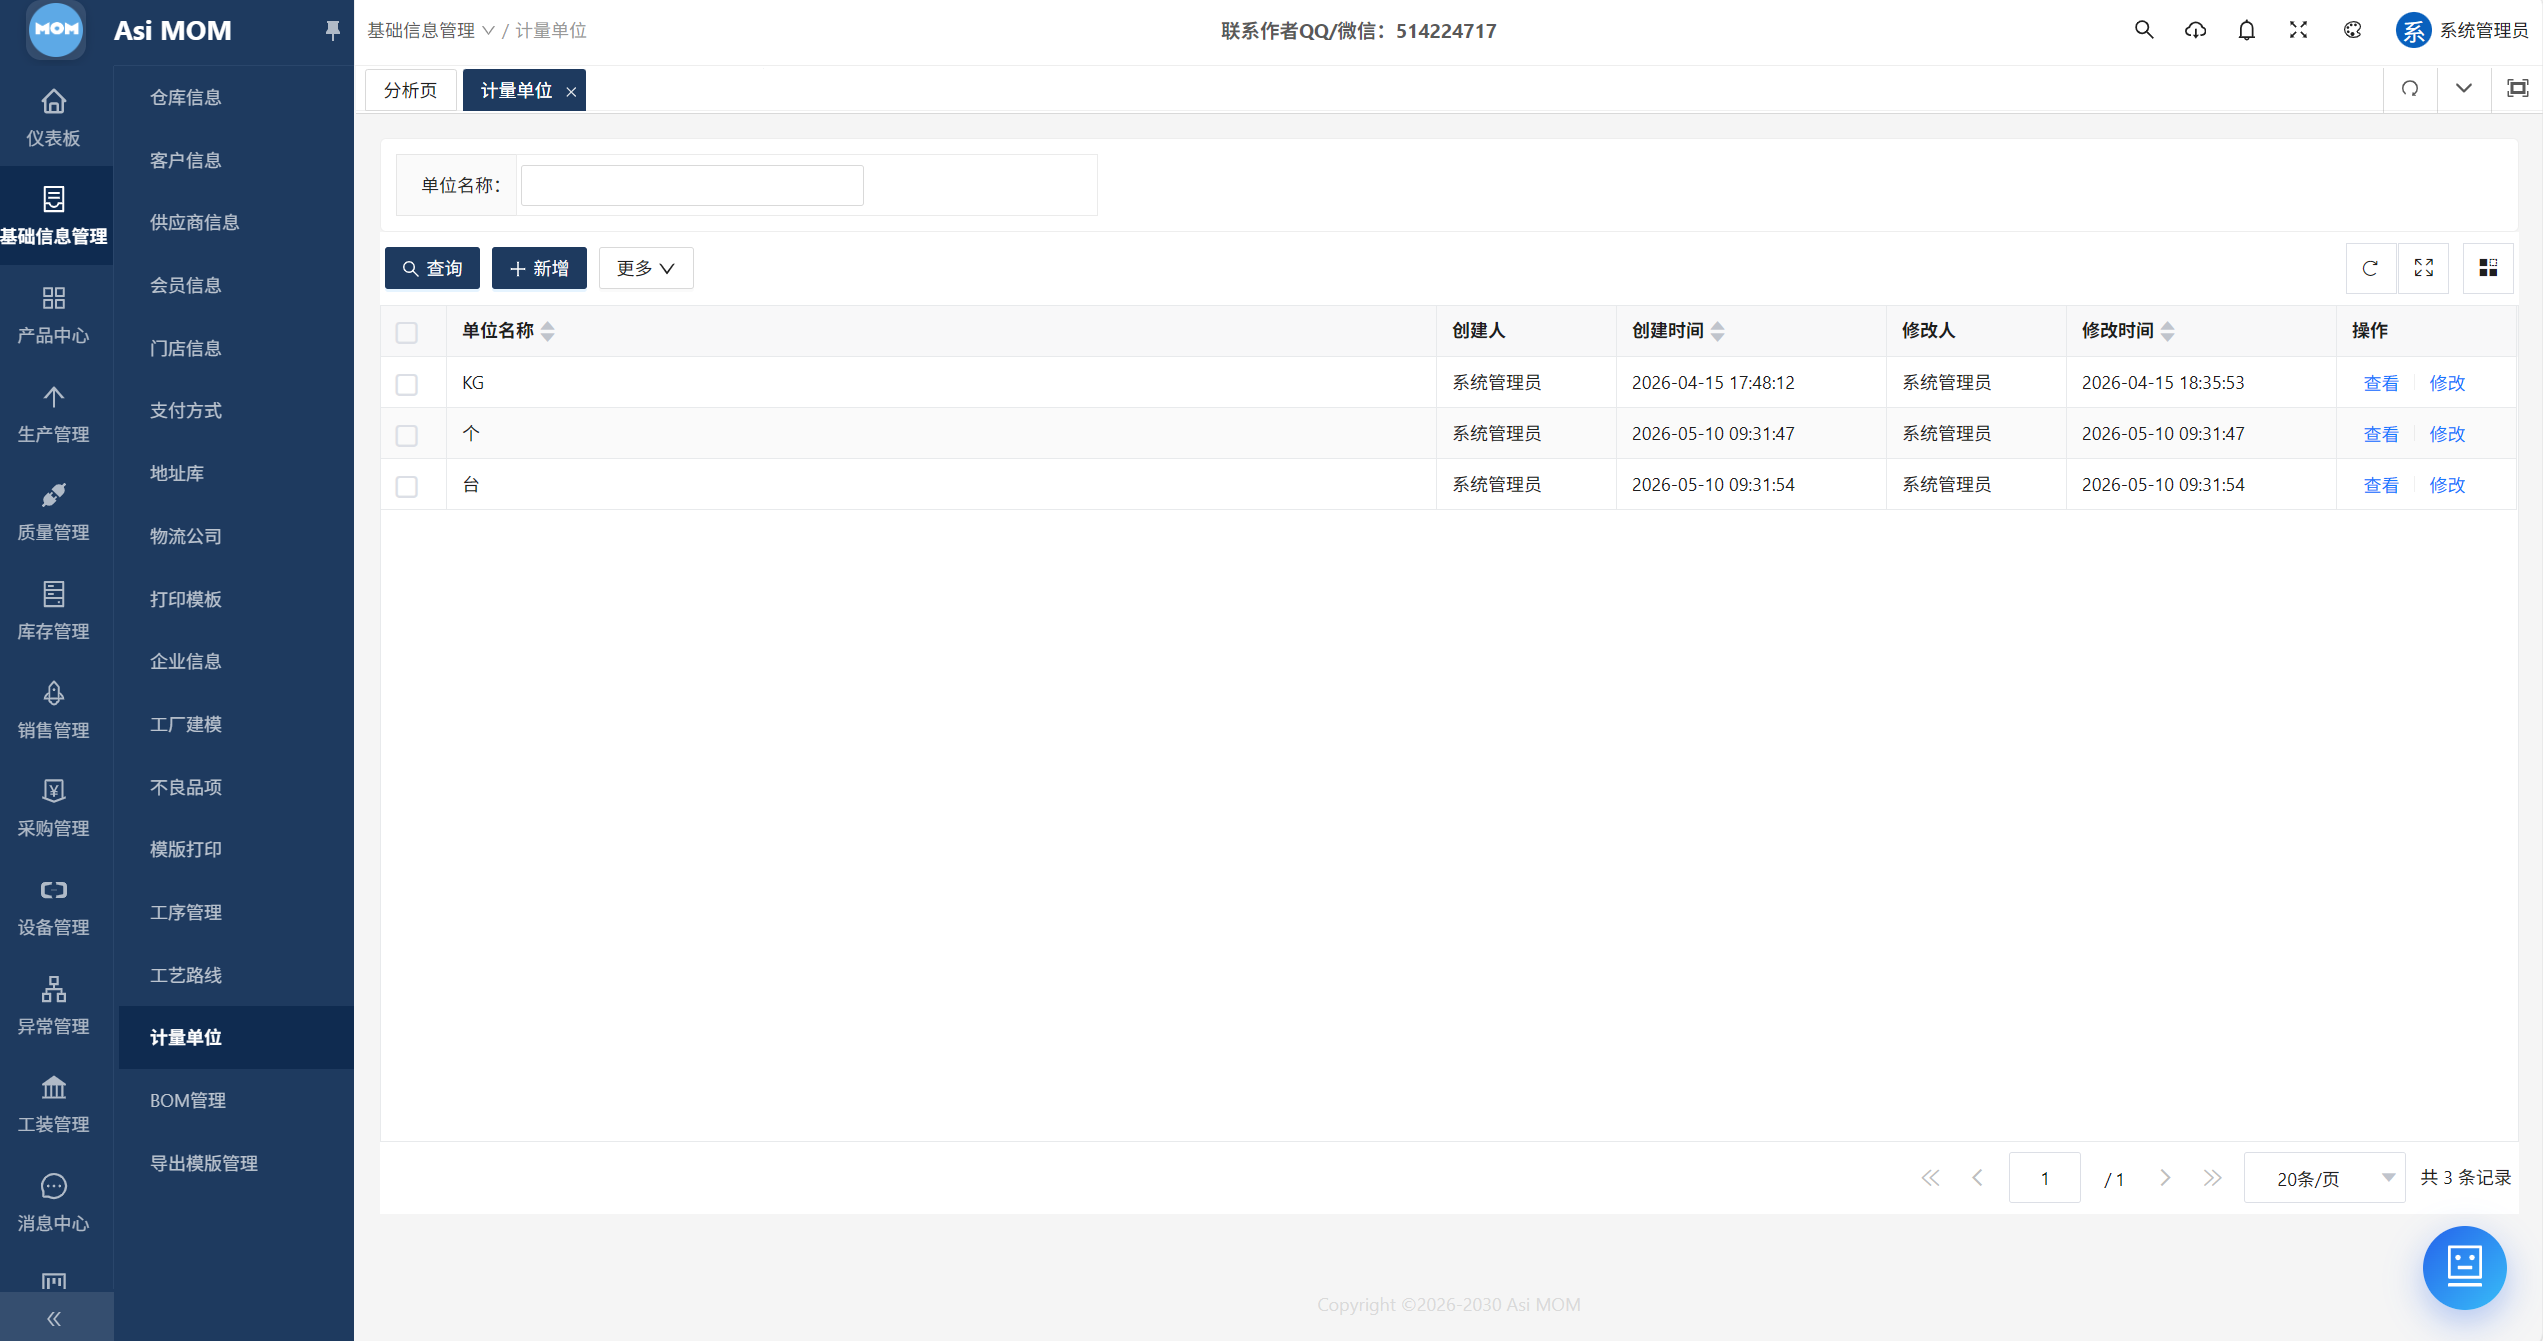Click the cloud download icon in header
Screen dimensions: 2546x1341
pos(2195,30)
